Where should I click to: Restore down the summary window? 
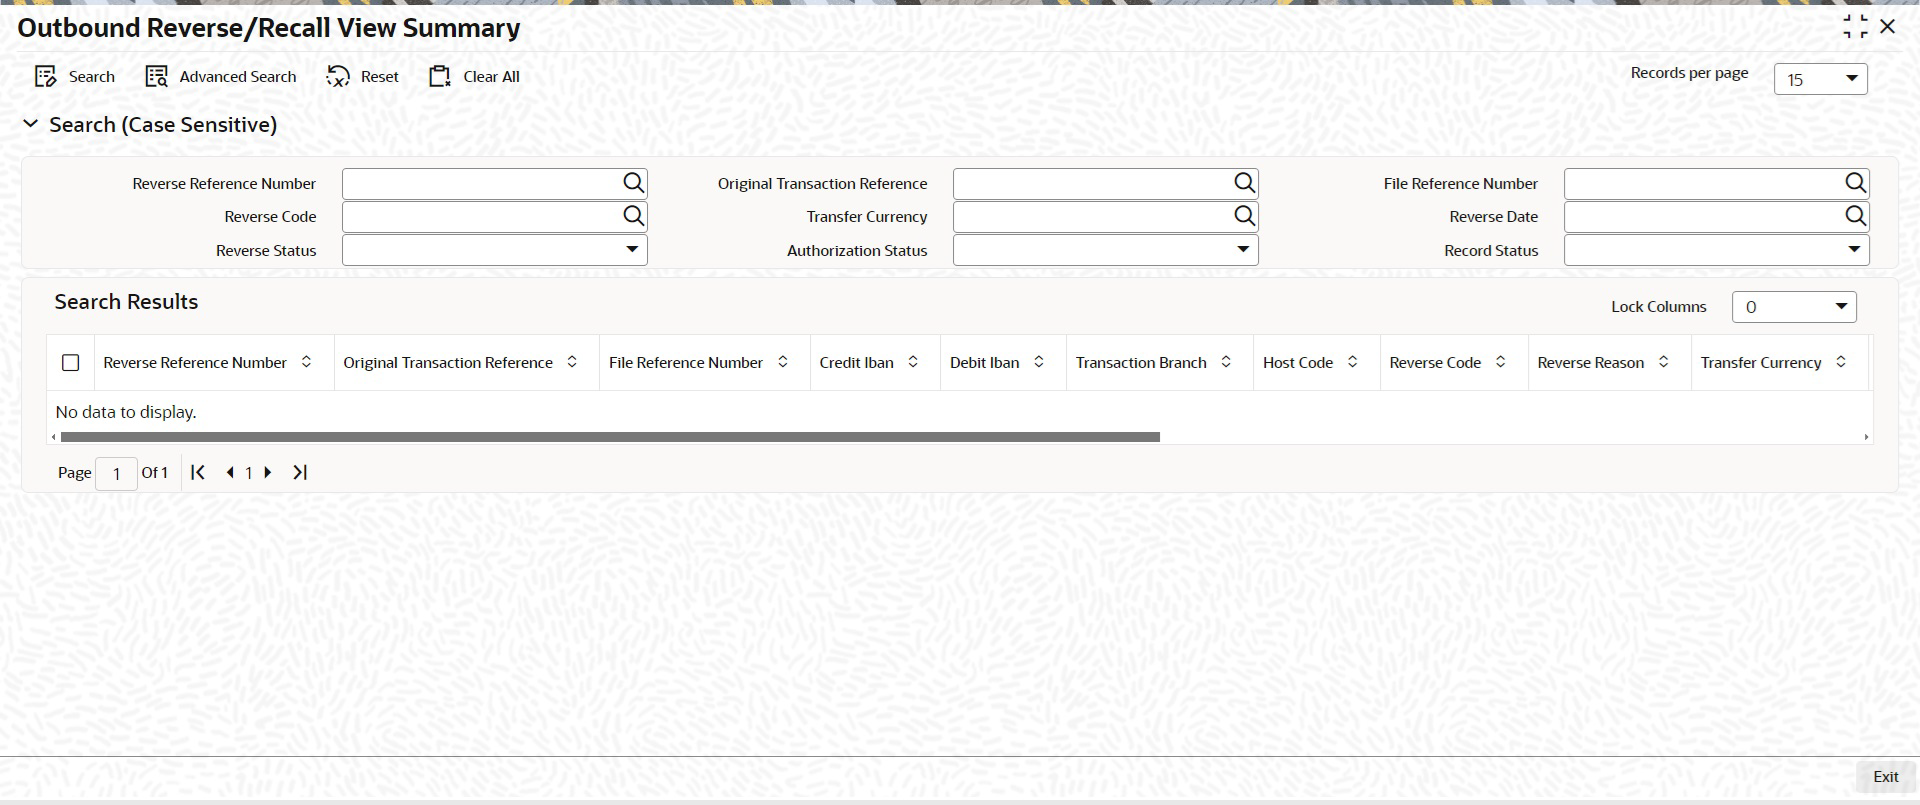click(1855, 27)
